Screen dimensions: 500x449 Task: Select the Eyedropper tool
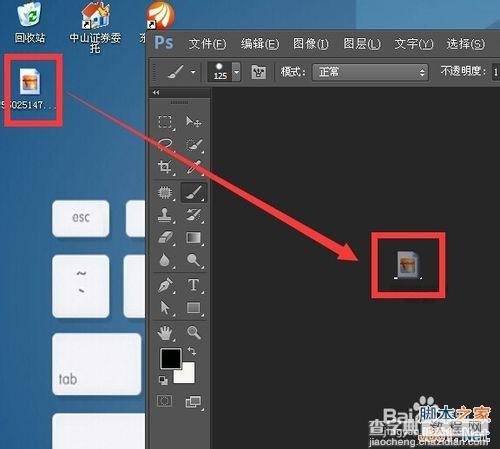[194, 167]
